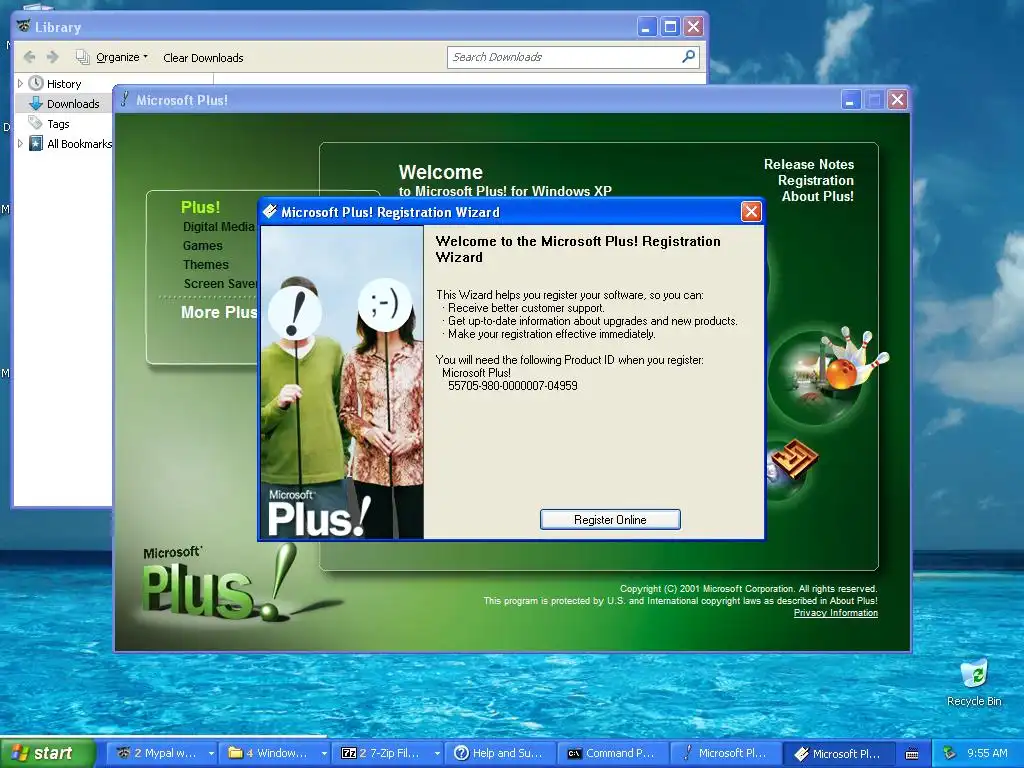Switch to Registration Wizard taskbar button
This screenshot has height=768, width=1024.
pyautogui.click(x=840, y=753)
